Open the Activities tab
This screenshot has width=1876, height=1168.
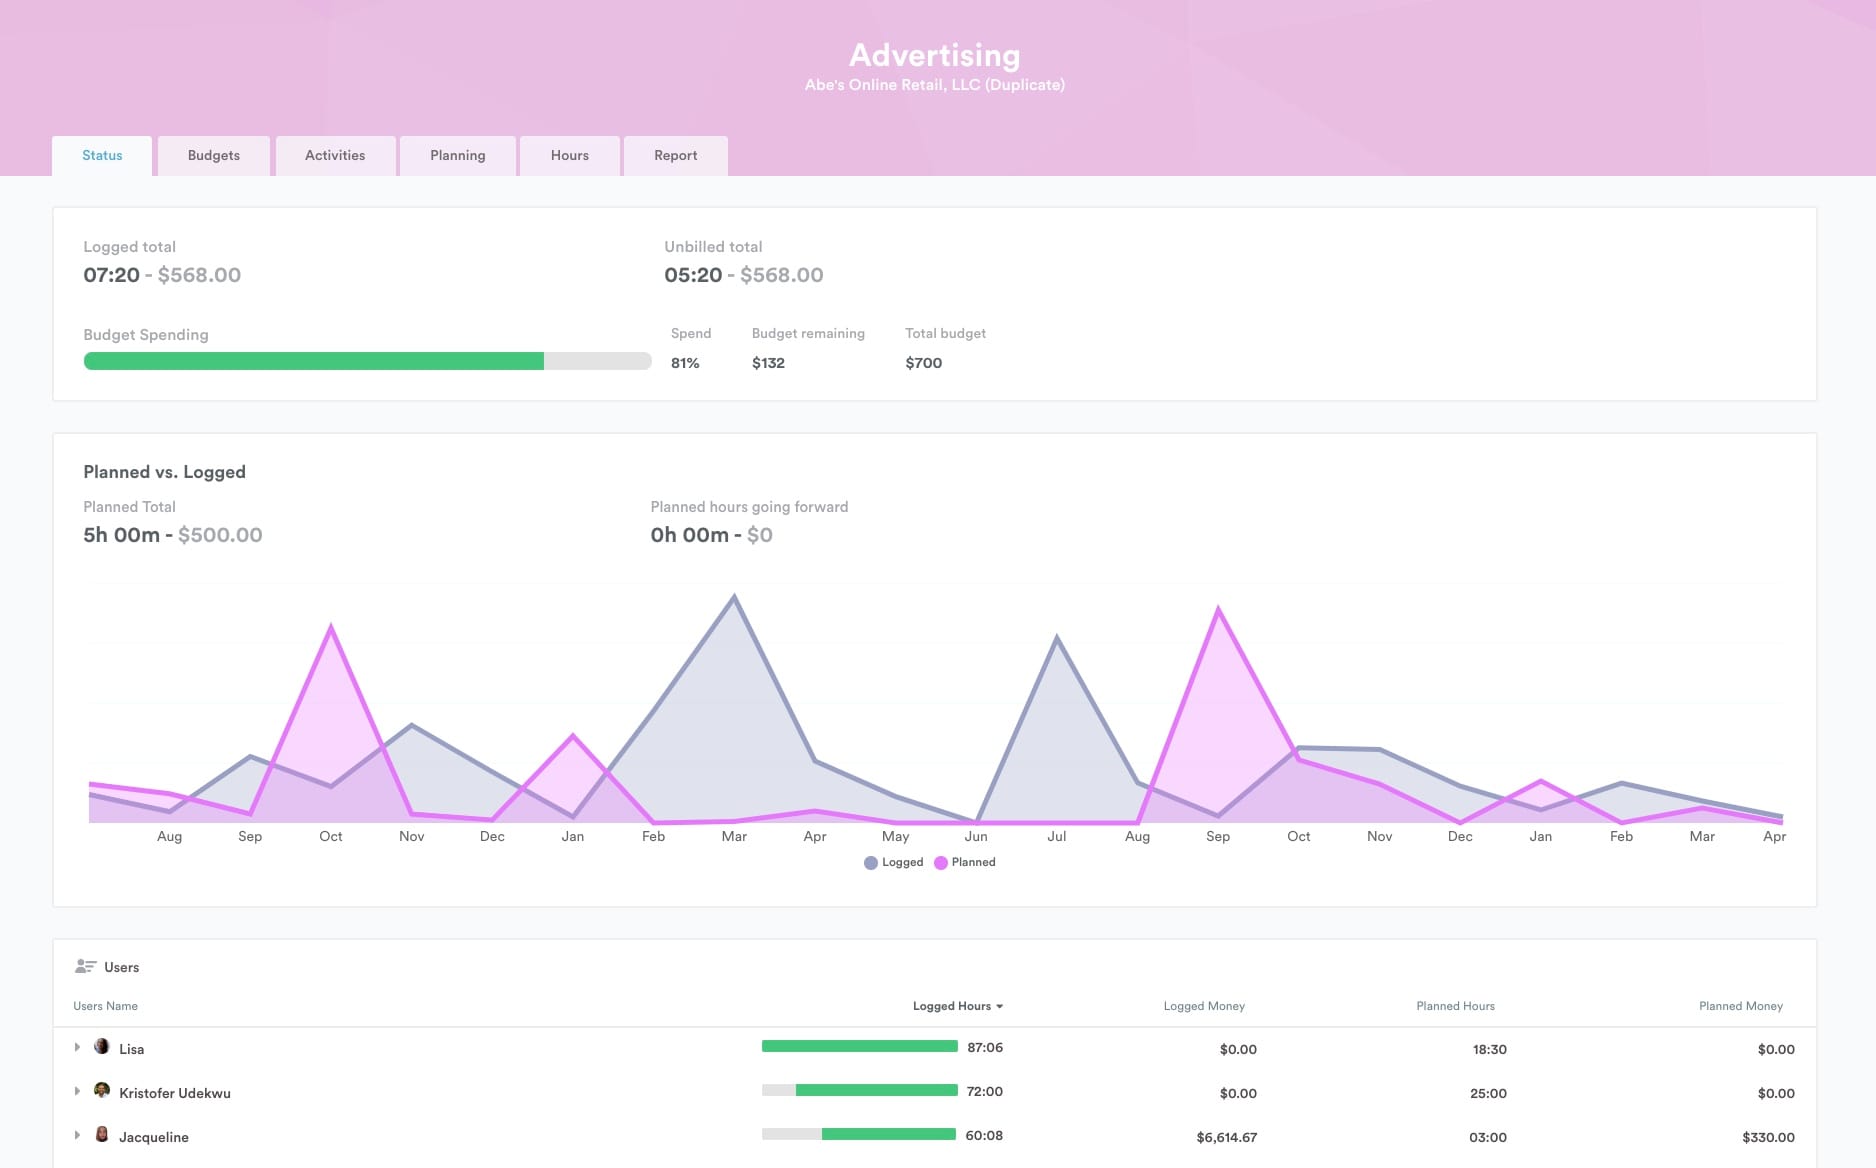[x=335, y=156]
